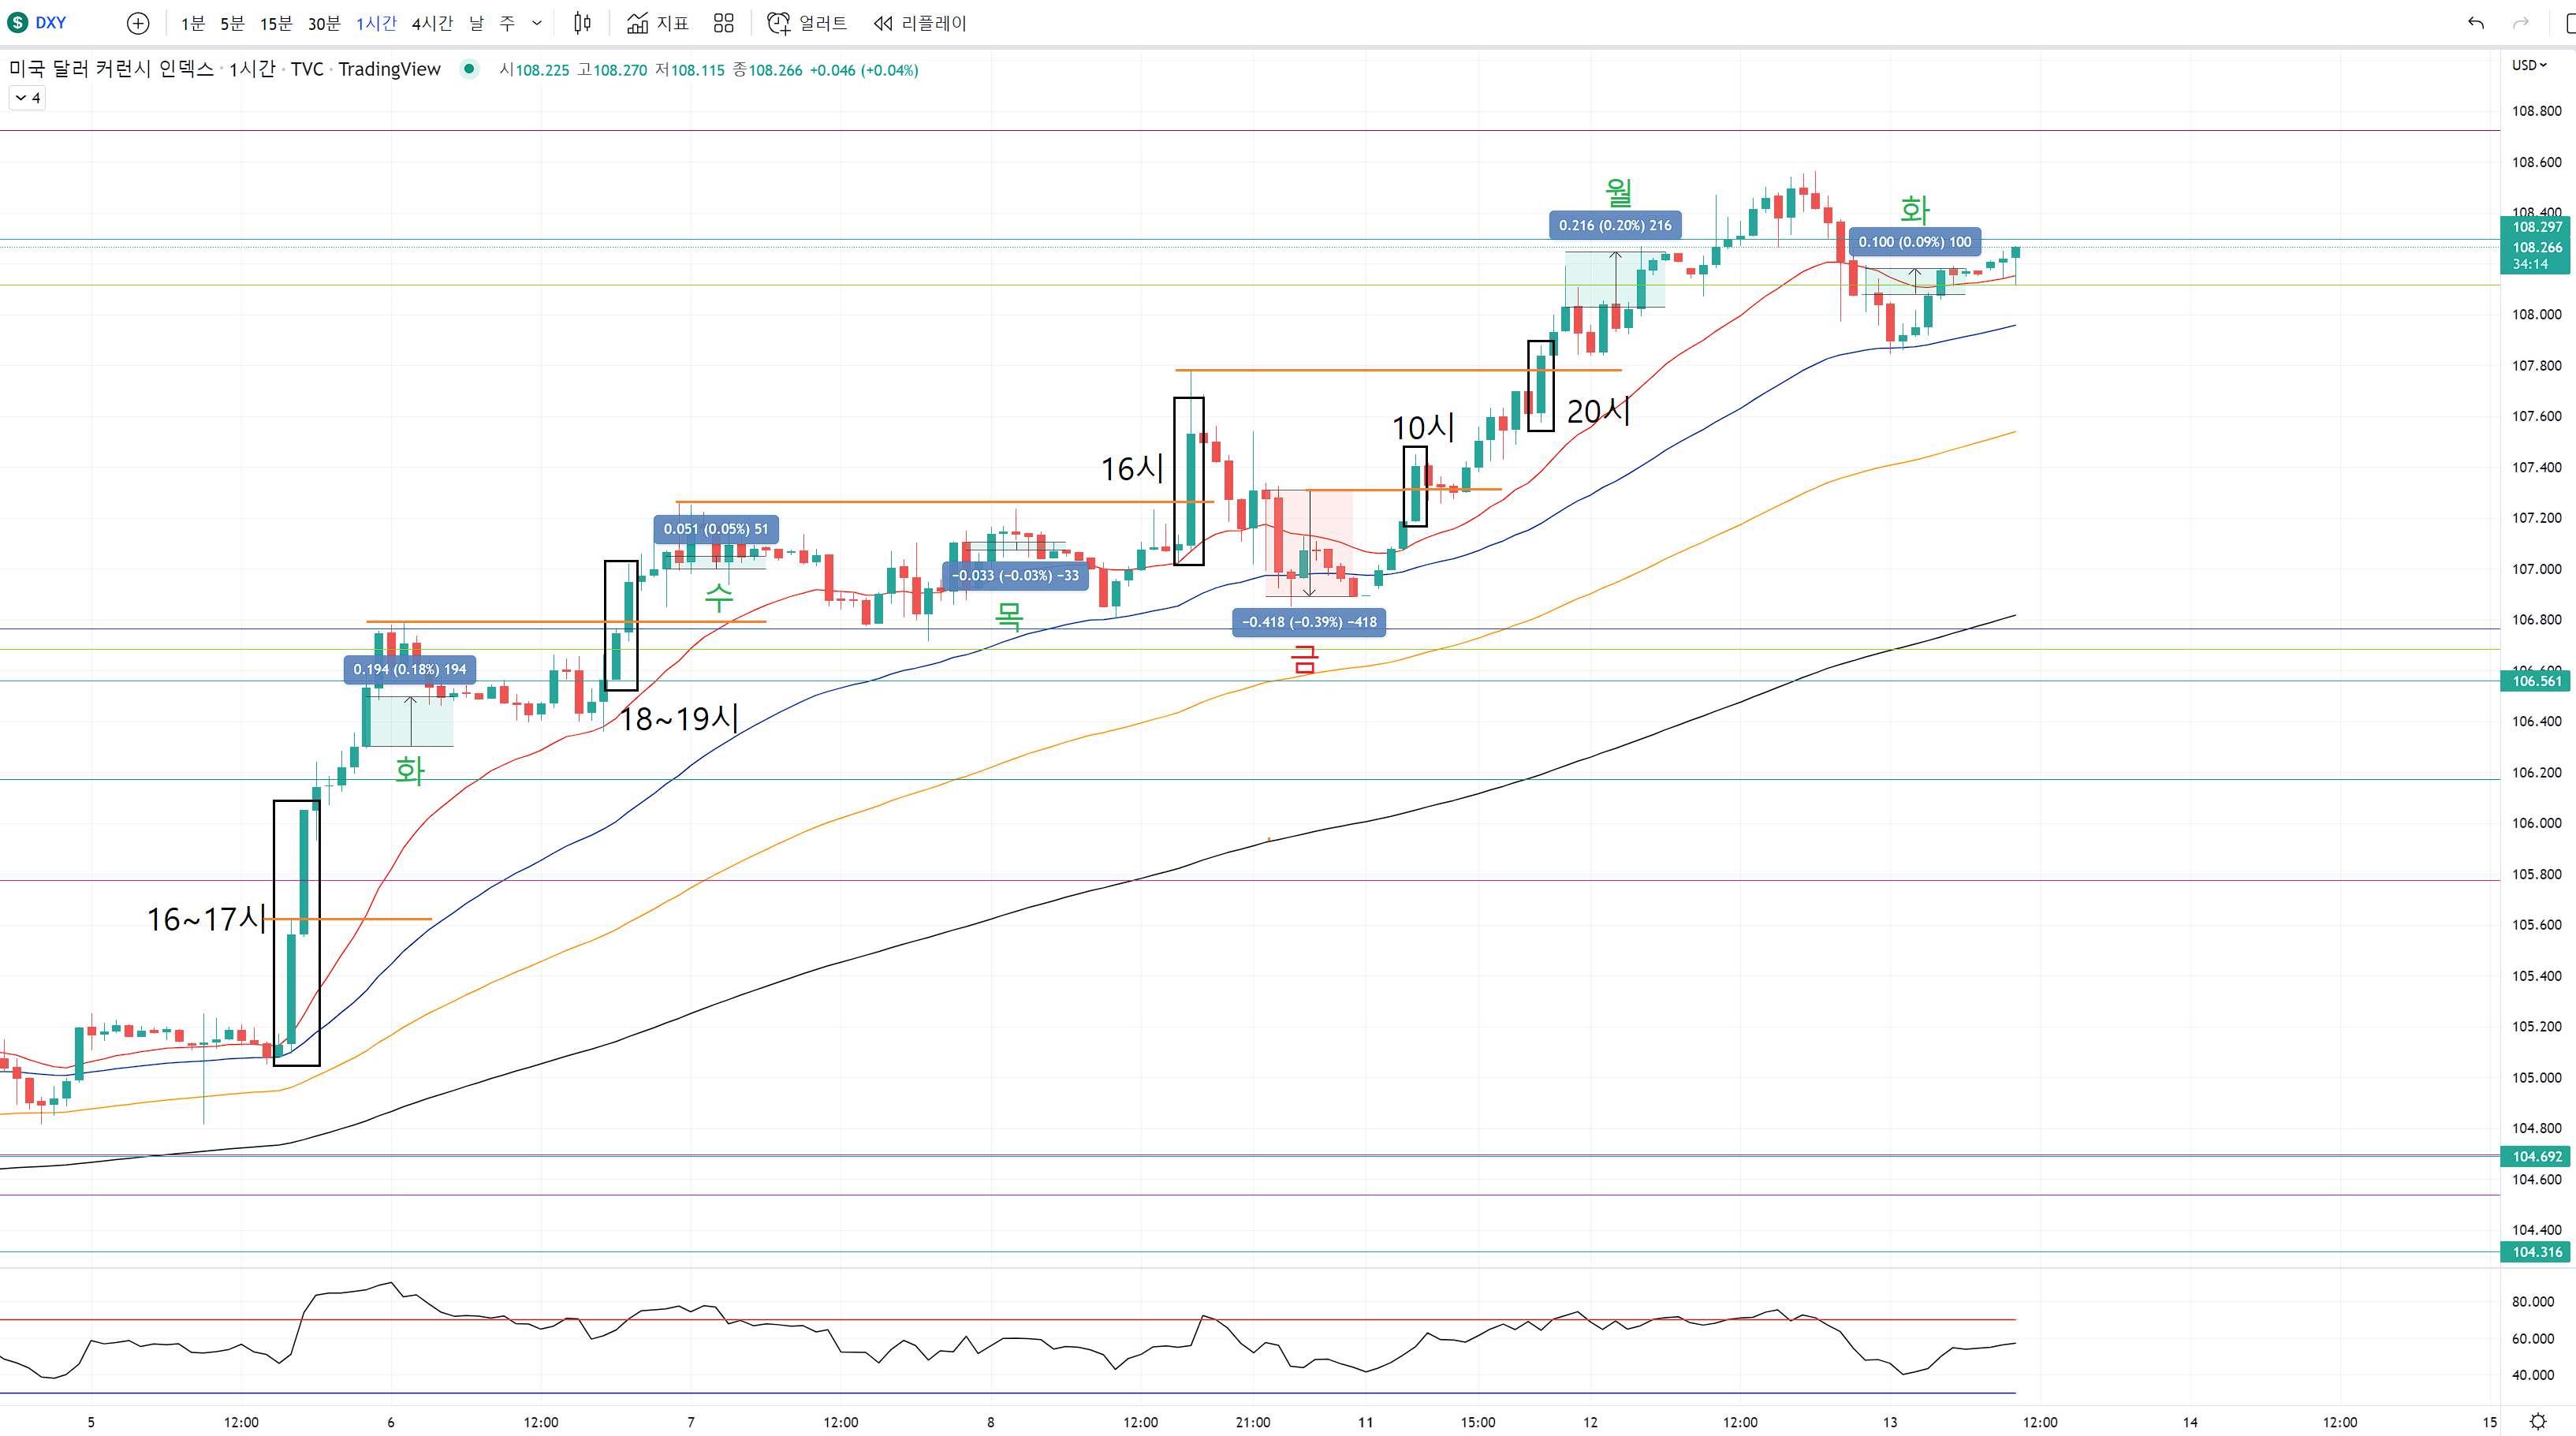The image size is (2576, 1436).
Task: Click the undo arrow
Action: [x=2476, y=23]
